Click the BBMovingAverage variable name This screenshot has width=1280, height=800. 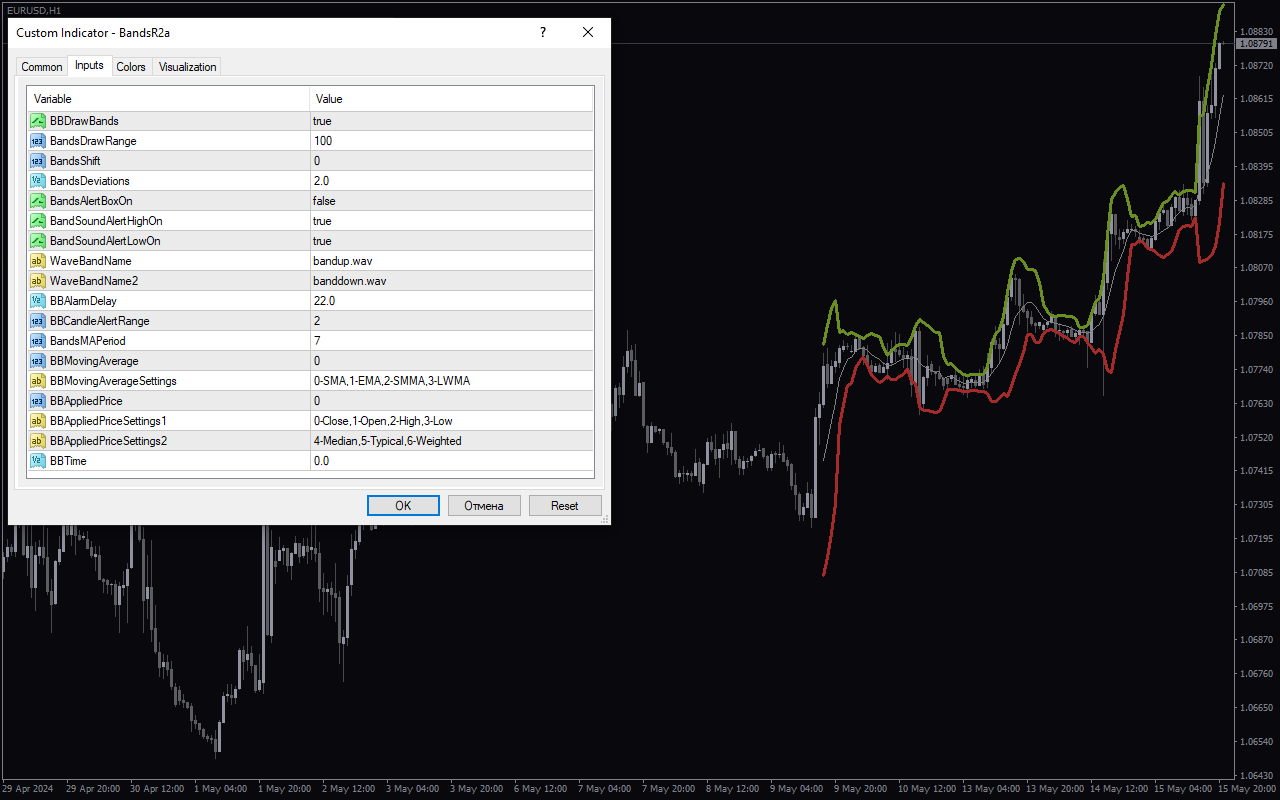(x=94, y=361)
